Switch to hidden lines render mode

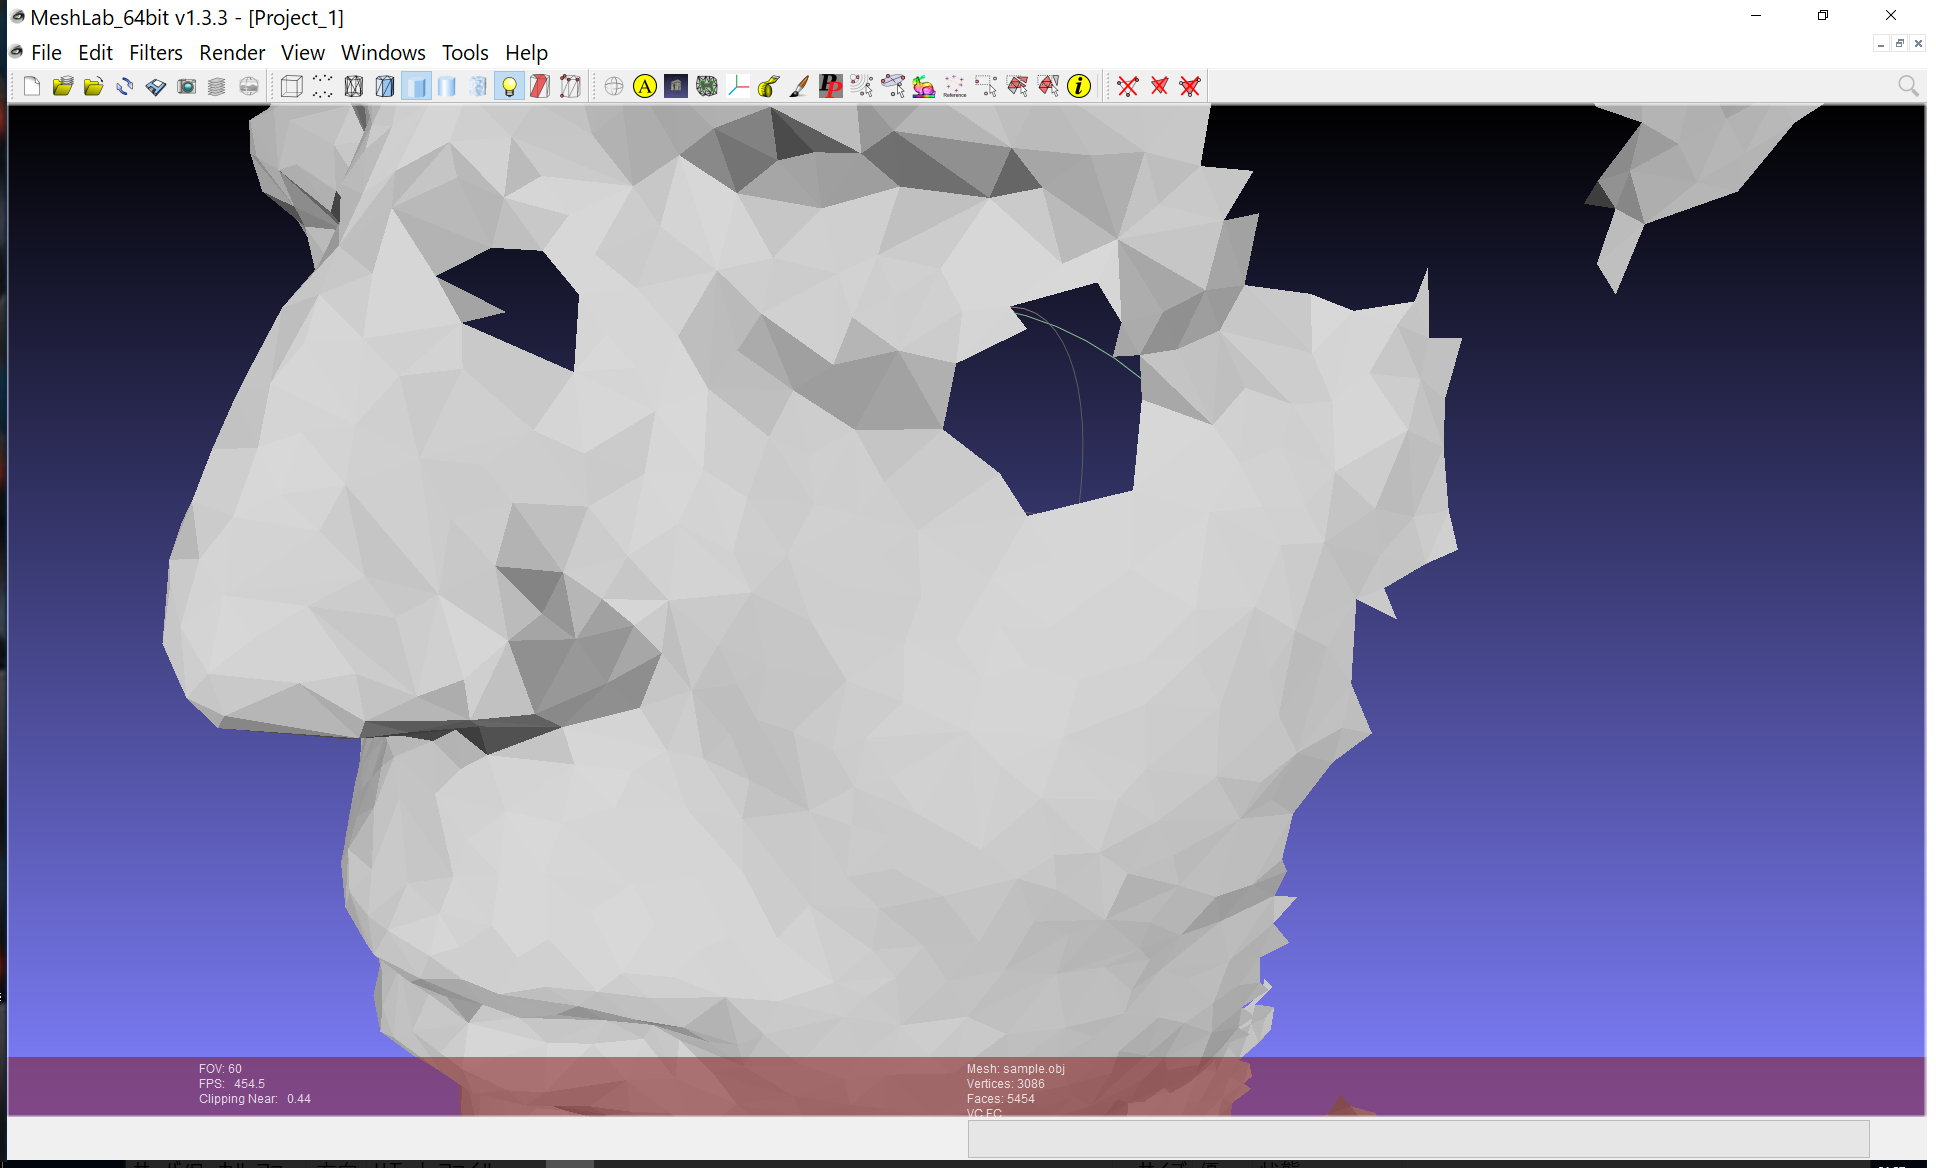click(x=384, y=87)
